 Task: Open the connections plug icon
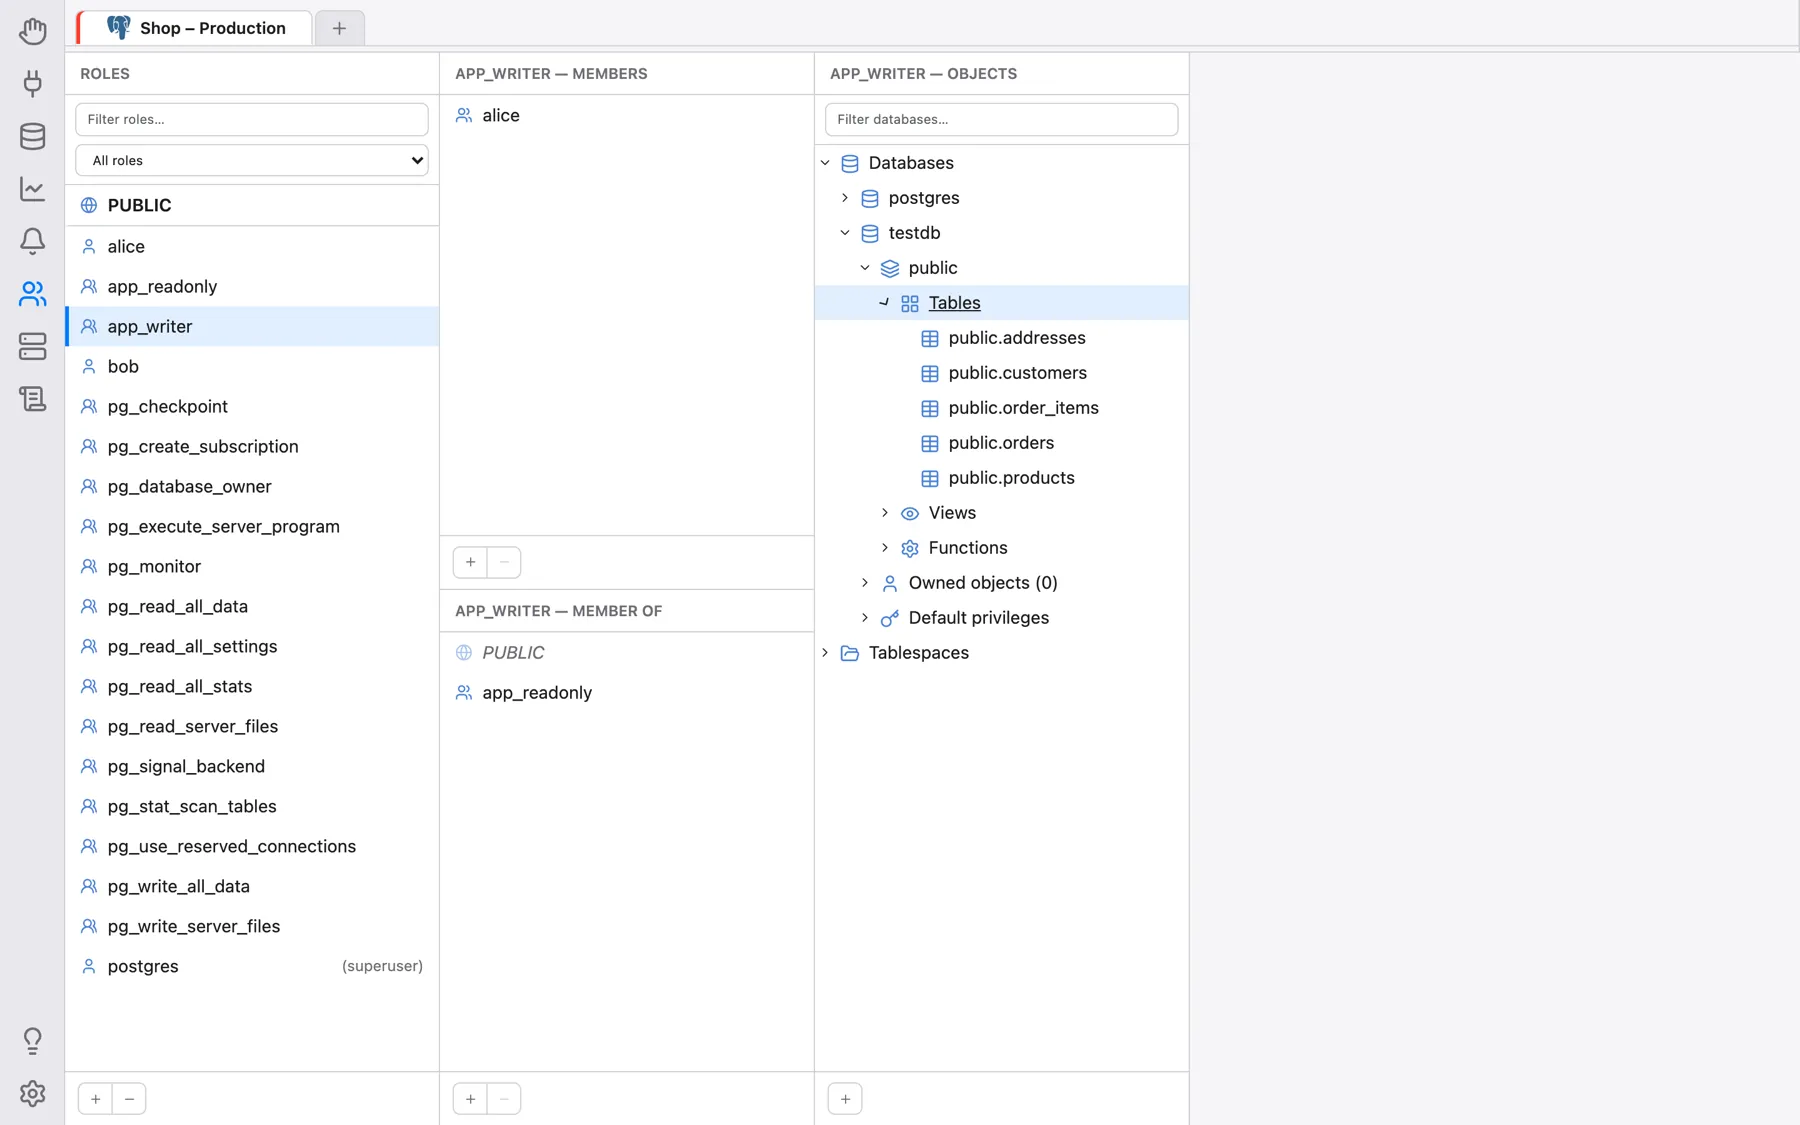point(32,83)
